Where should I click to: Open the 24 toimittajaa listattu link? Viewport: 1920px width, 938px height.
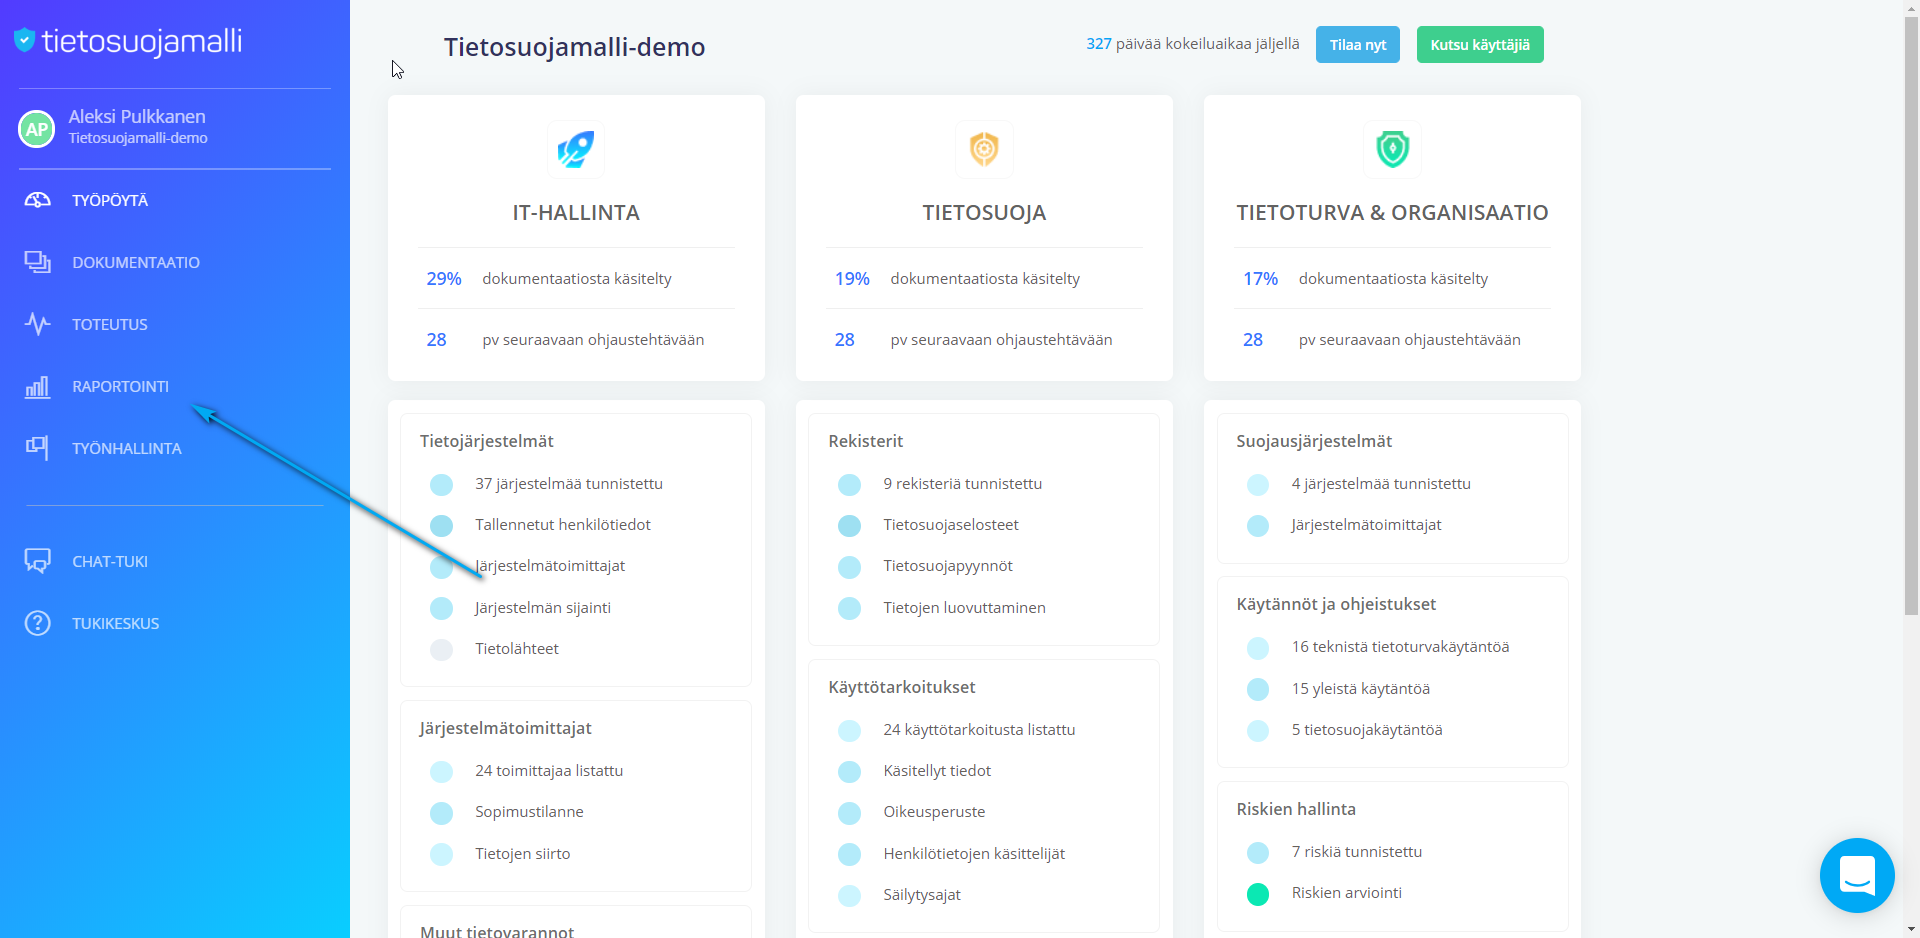click(x=549, y=770)
